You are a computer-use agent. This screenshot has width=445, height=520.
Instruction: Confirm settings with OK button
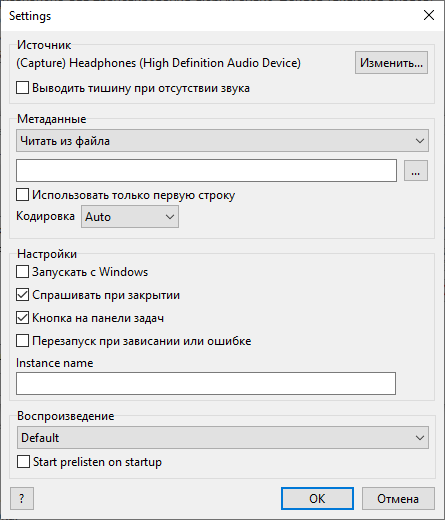coord(317,499)
